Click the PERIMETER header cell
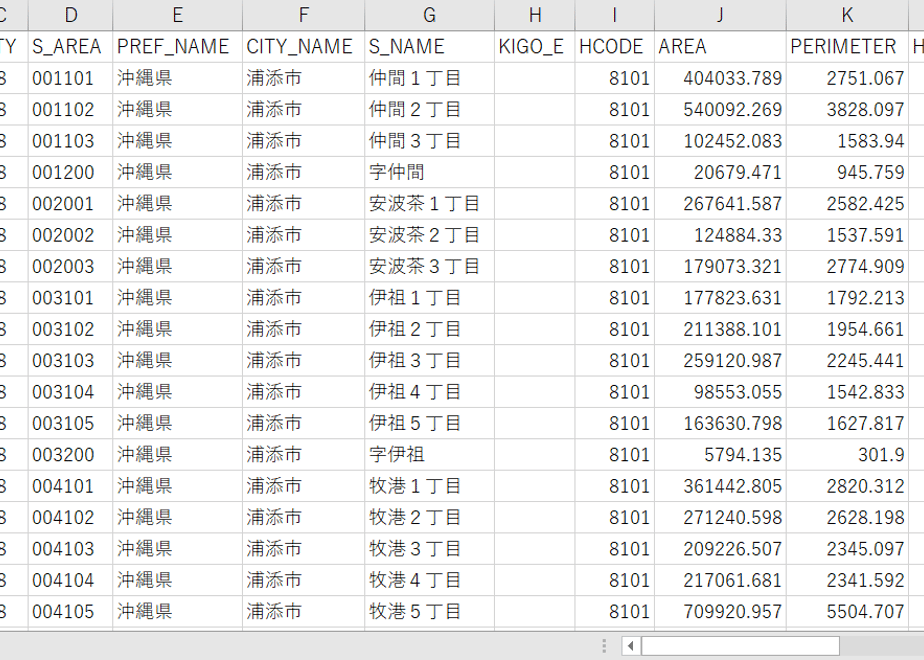924x660 pixels. [x=847, y=47]
